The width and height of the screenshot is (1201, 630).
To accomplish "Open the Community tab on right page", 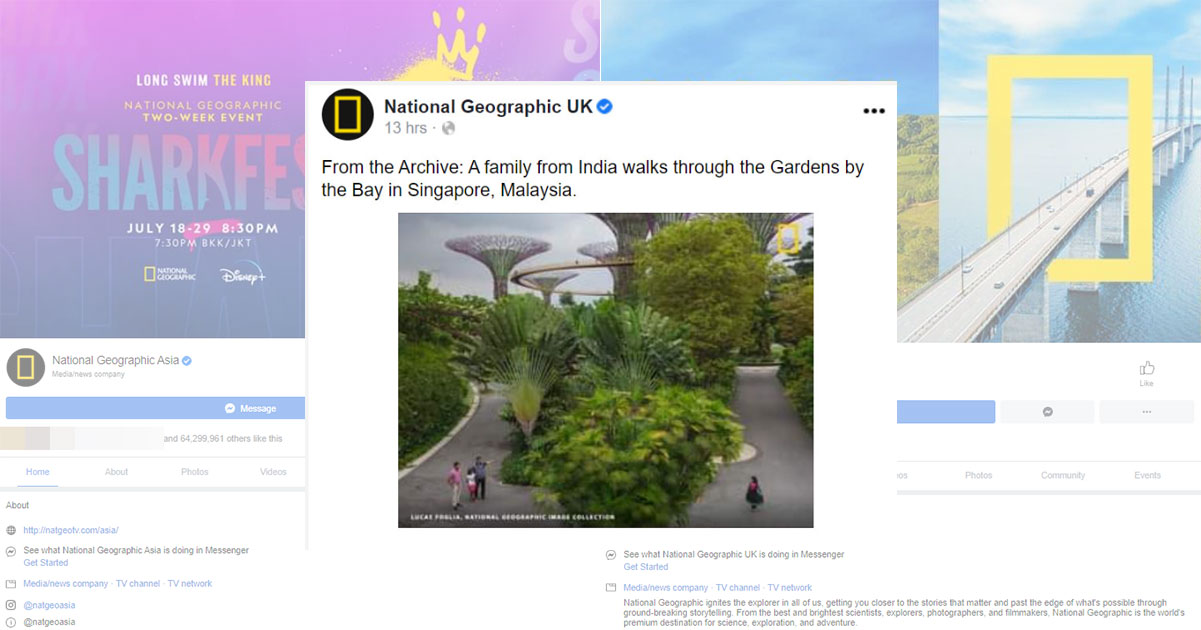I will [1062, 475].
